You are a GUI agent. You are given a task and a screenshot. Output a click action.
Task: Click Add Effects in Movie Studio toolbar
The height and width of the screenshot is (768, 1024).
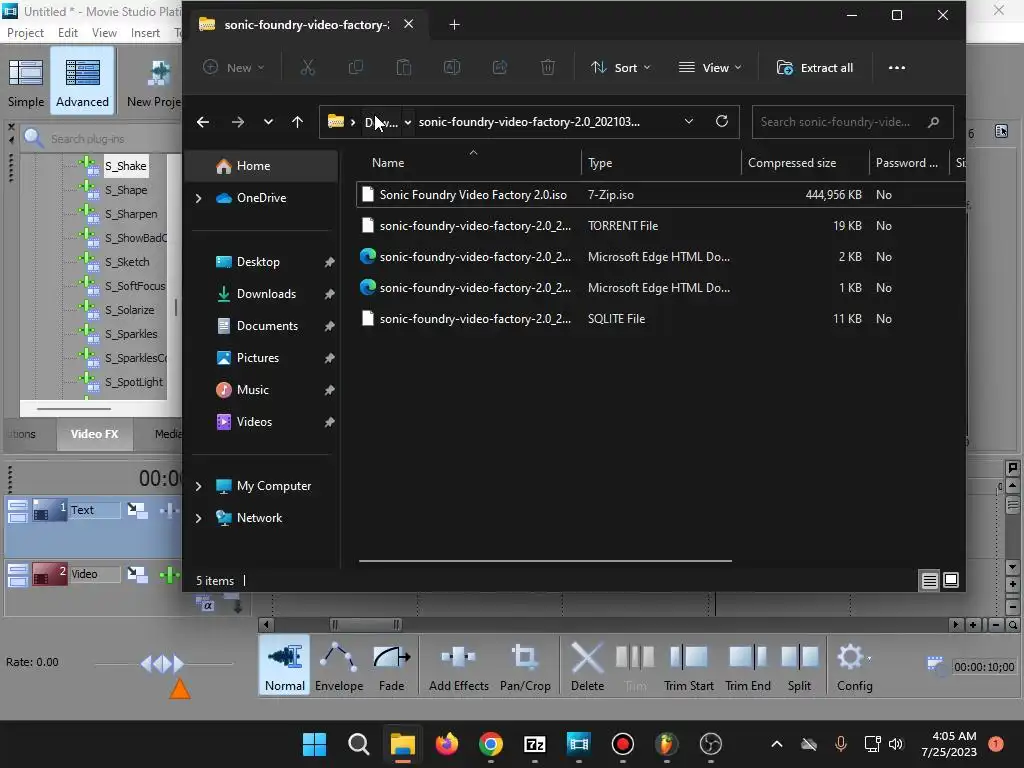point(458,665)
